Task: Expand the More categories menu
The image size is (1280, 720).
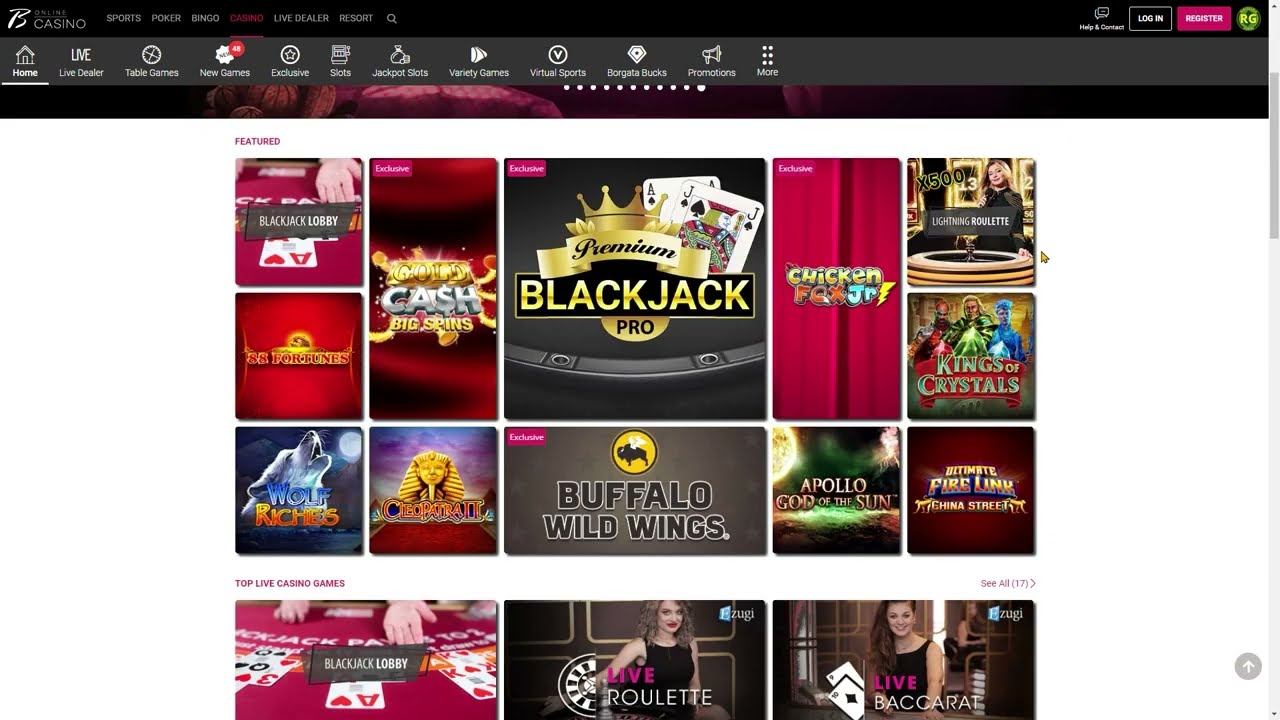Action: (x=767, y=61)
